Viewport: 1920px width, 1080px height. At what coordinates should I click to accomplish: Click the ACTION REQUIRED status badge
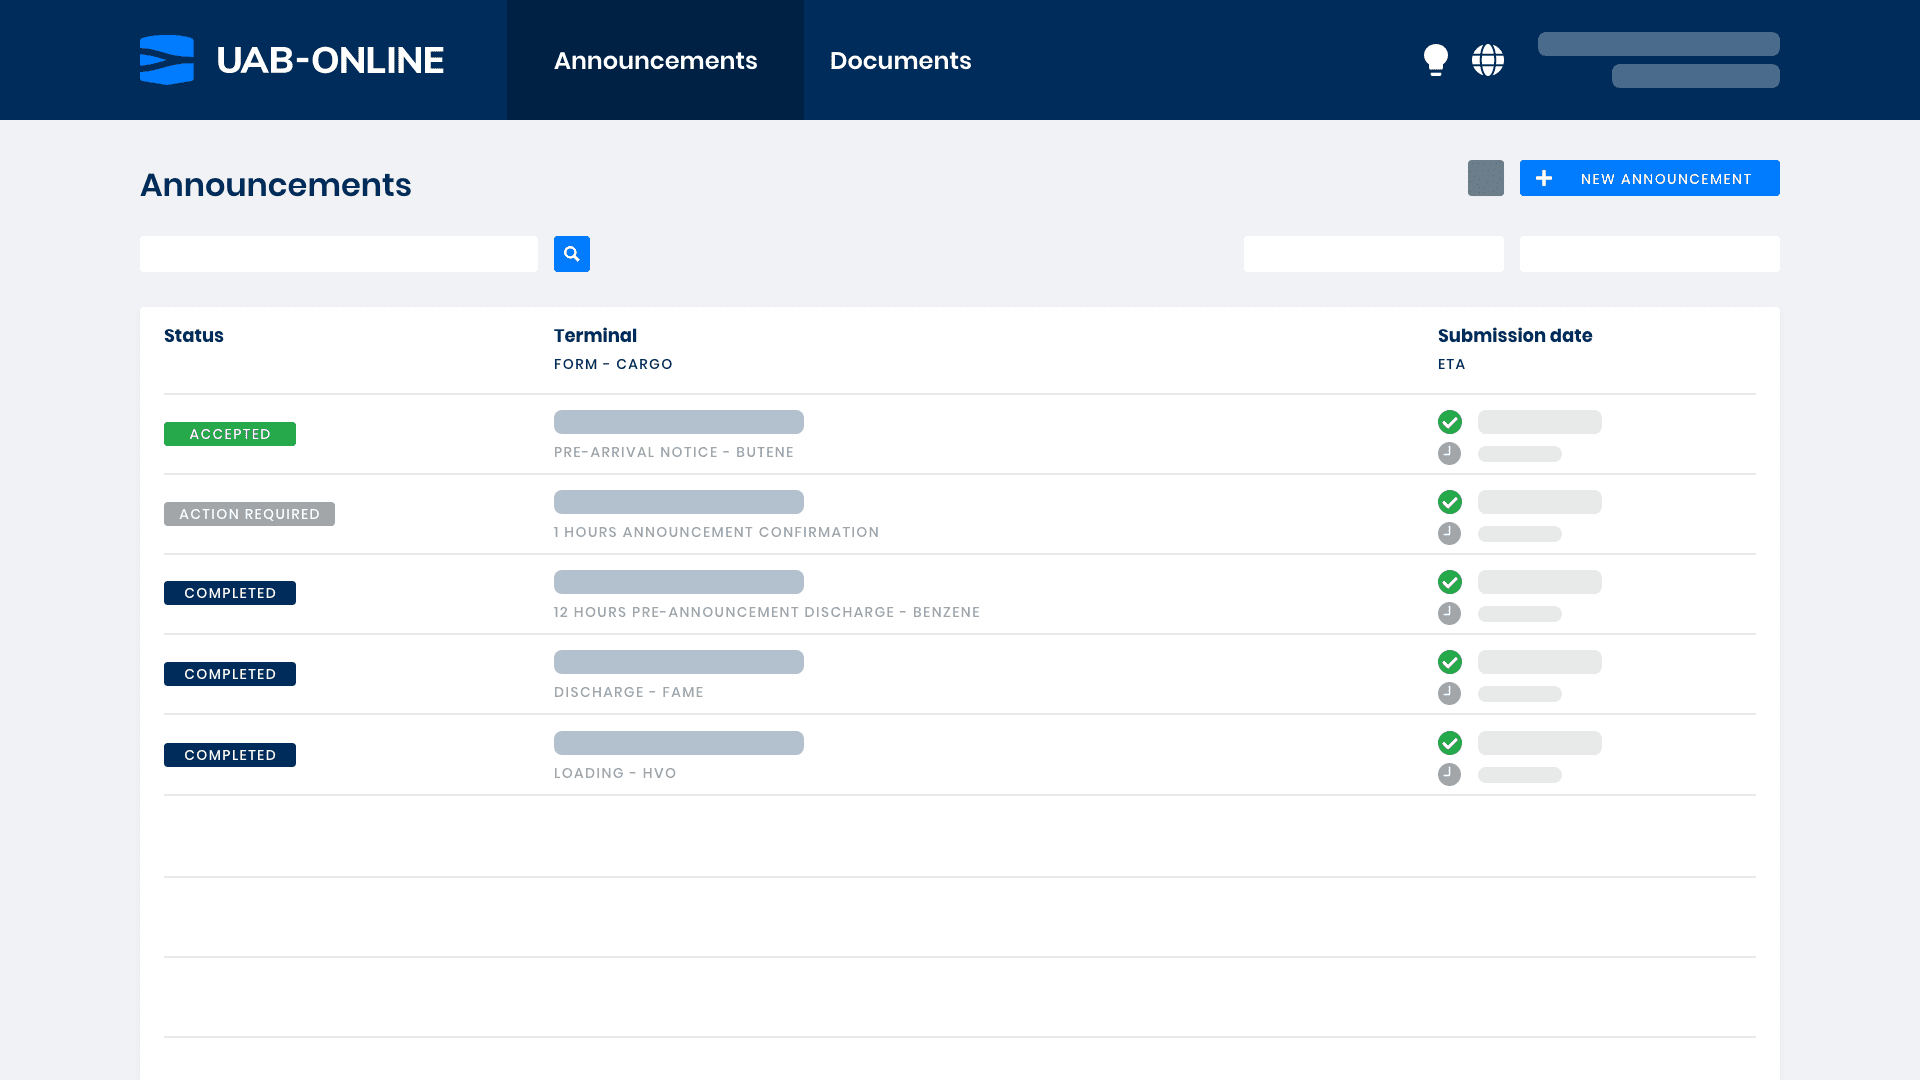[x=249, y=514]
